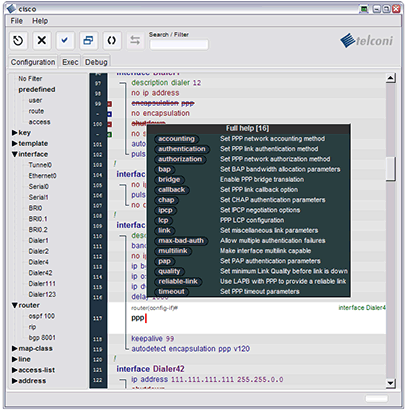Viewport: 407px width, 410px height.
Task: Click the blue checkmark apply icon
Action: tap(65, 41)
